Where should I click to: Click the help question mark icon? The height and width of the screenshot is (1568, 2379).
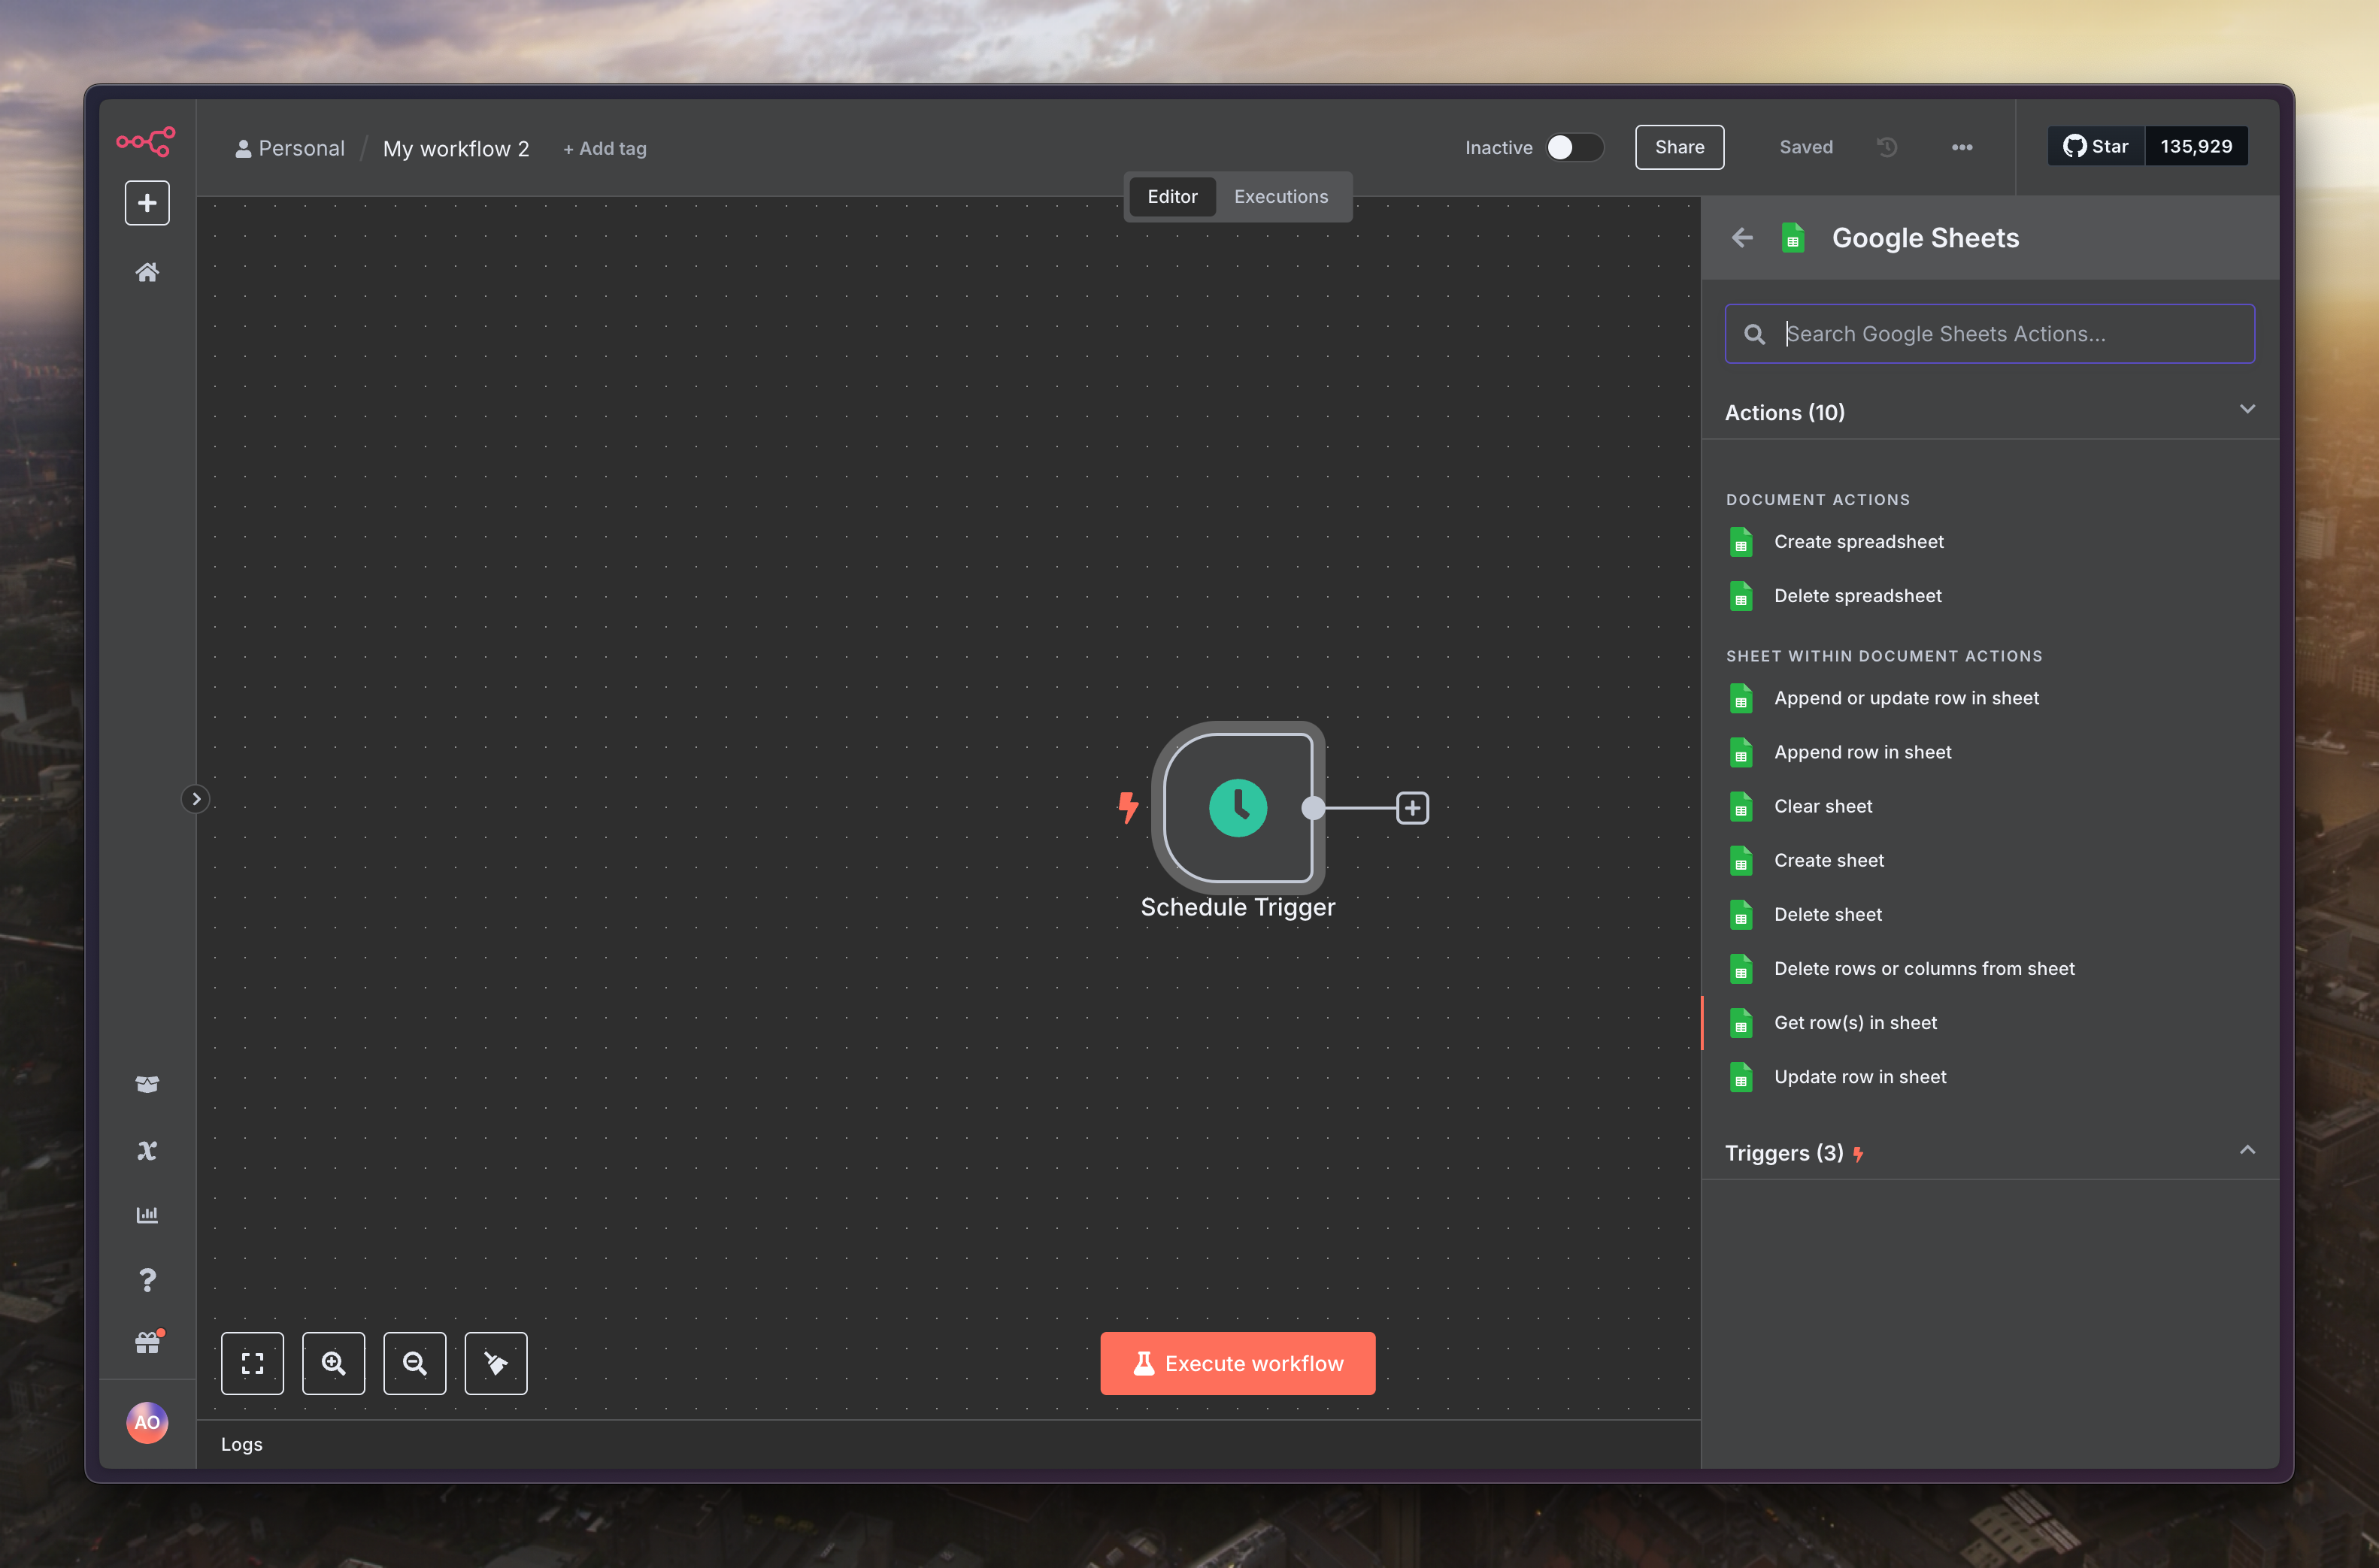click(x=147, y=1280)
